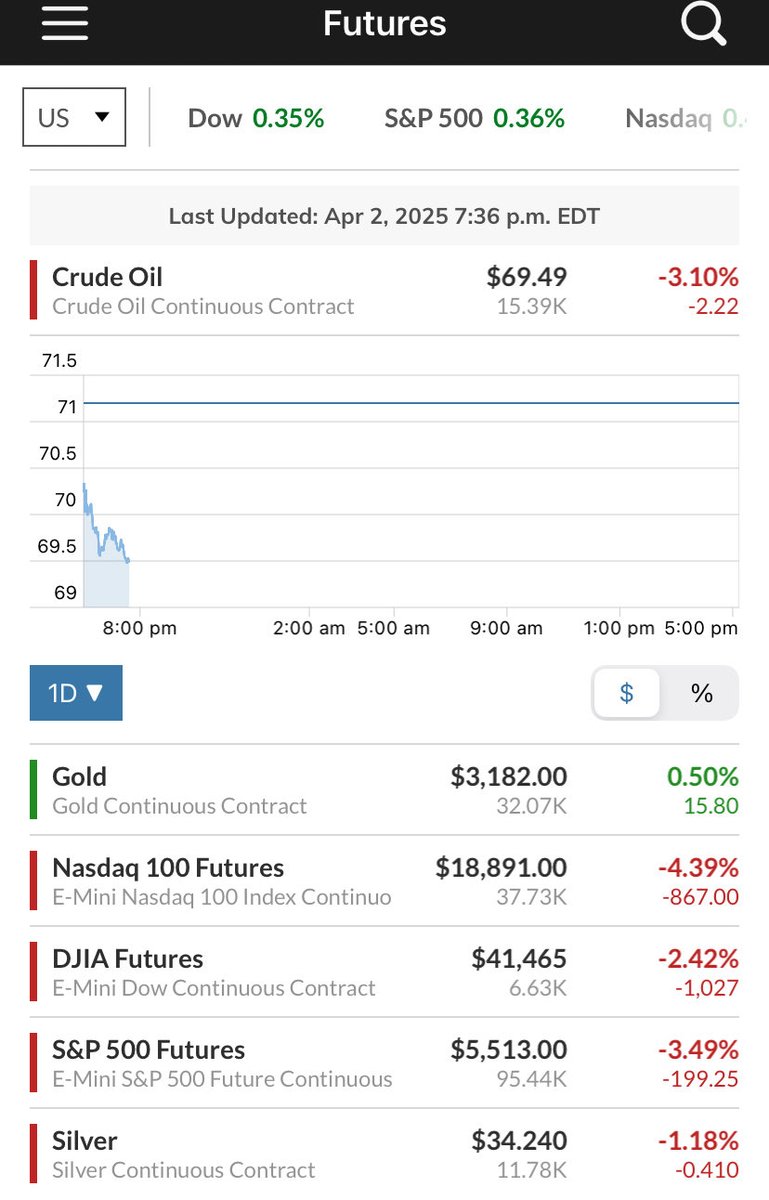Select the S&P 500 ticker item
The image size is (769, 1200).
474,118
